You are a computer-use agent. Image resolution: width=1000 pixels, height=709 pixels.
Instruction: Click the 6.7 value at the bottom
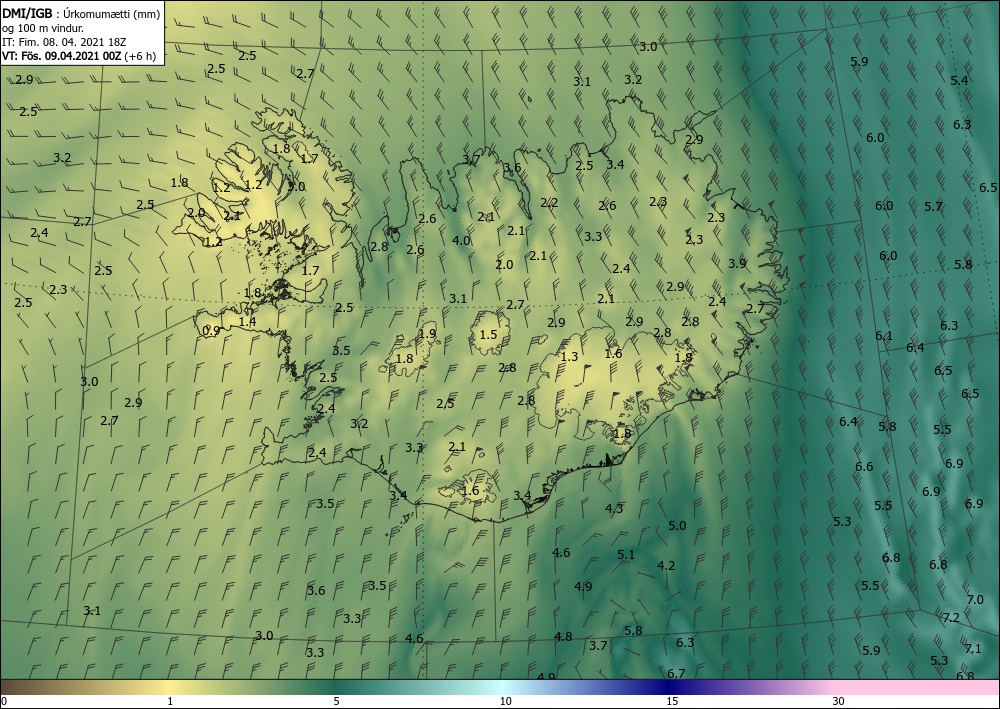click(676, 673)
